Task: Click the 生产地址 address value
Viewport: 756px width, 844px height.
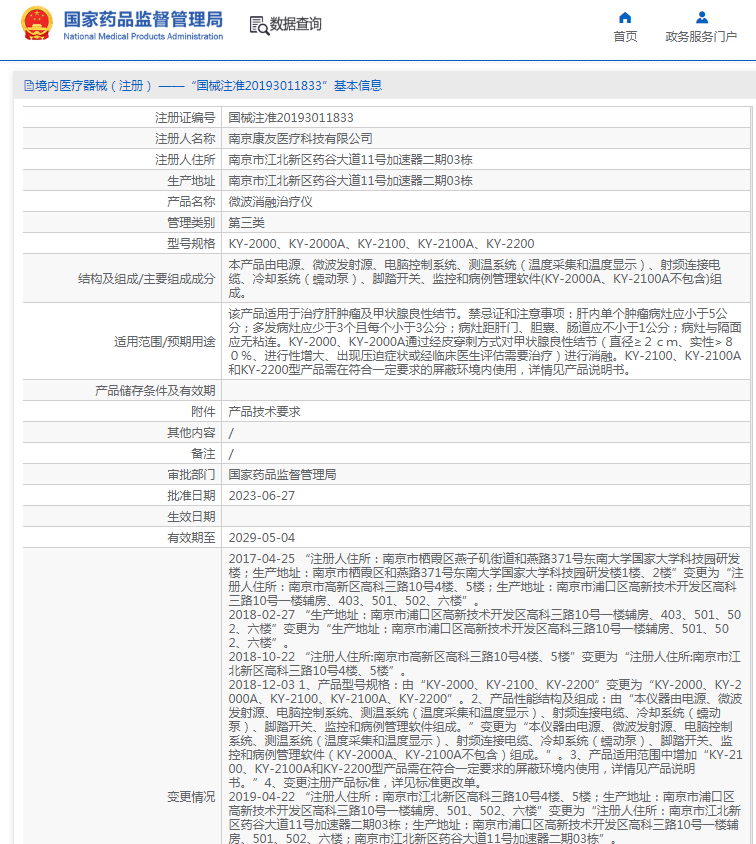Action: click(x=350, y=180)
